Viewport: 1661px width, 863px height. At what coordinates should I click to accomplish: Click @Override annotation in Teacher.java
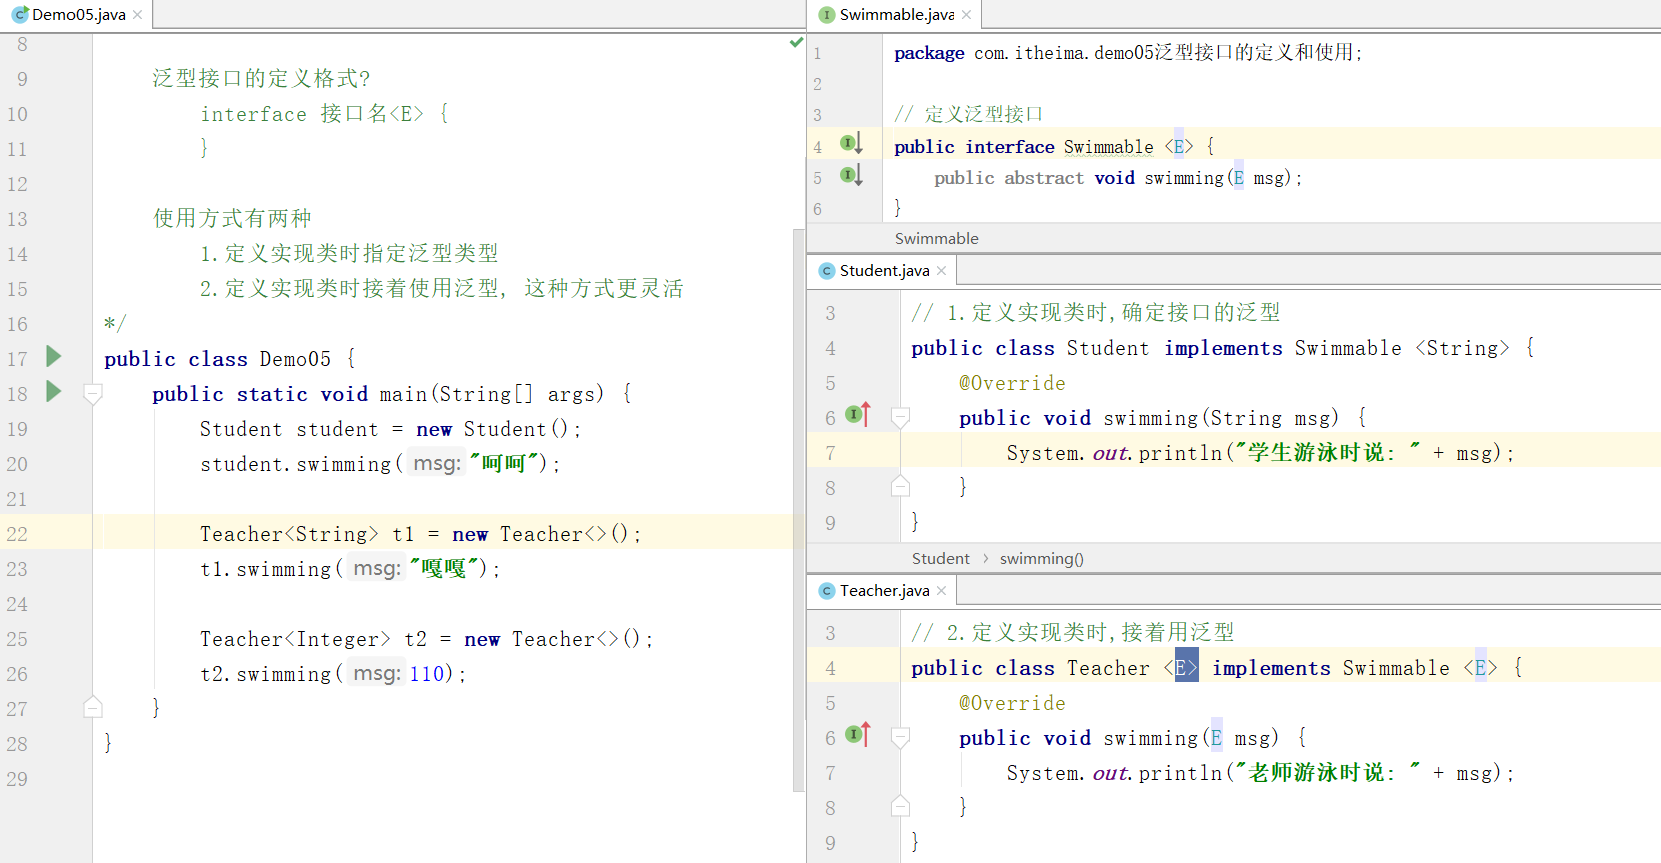click(x=1012, y=703)
